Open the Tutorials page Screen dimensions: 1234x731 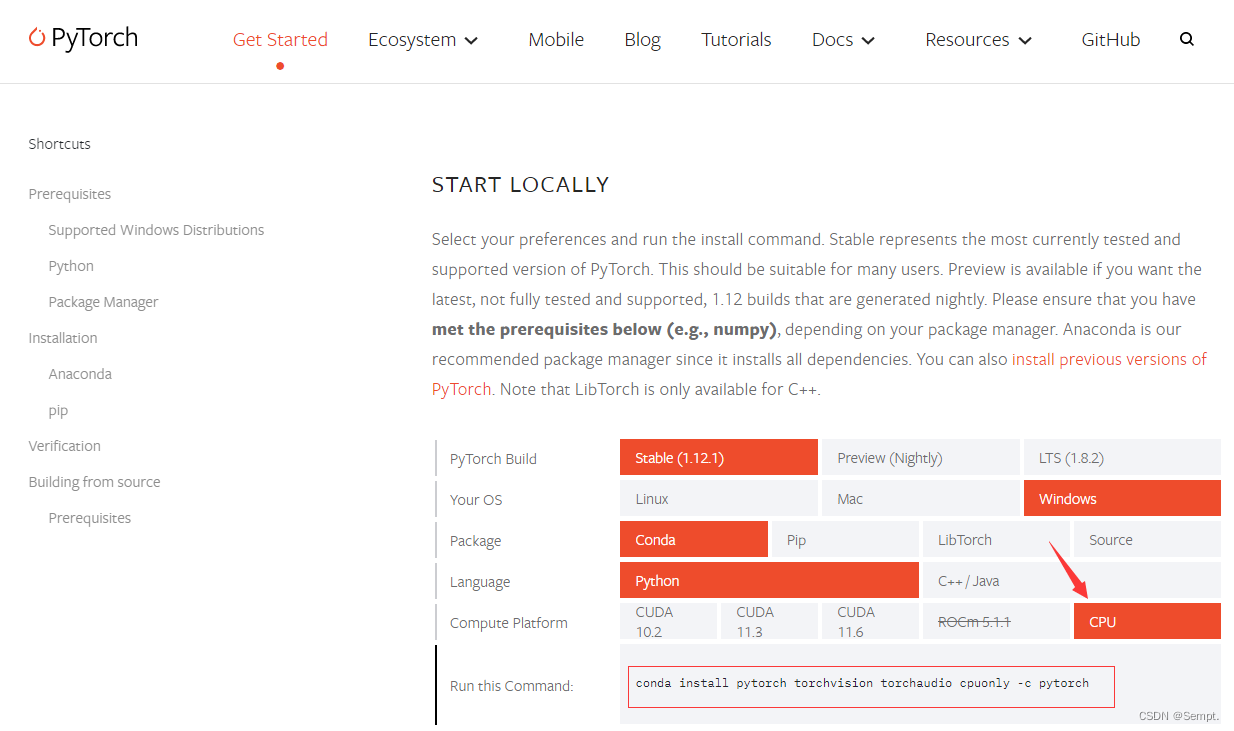[x=736, y=40]
